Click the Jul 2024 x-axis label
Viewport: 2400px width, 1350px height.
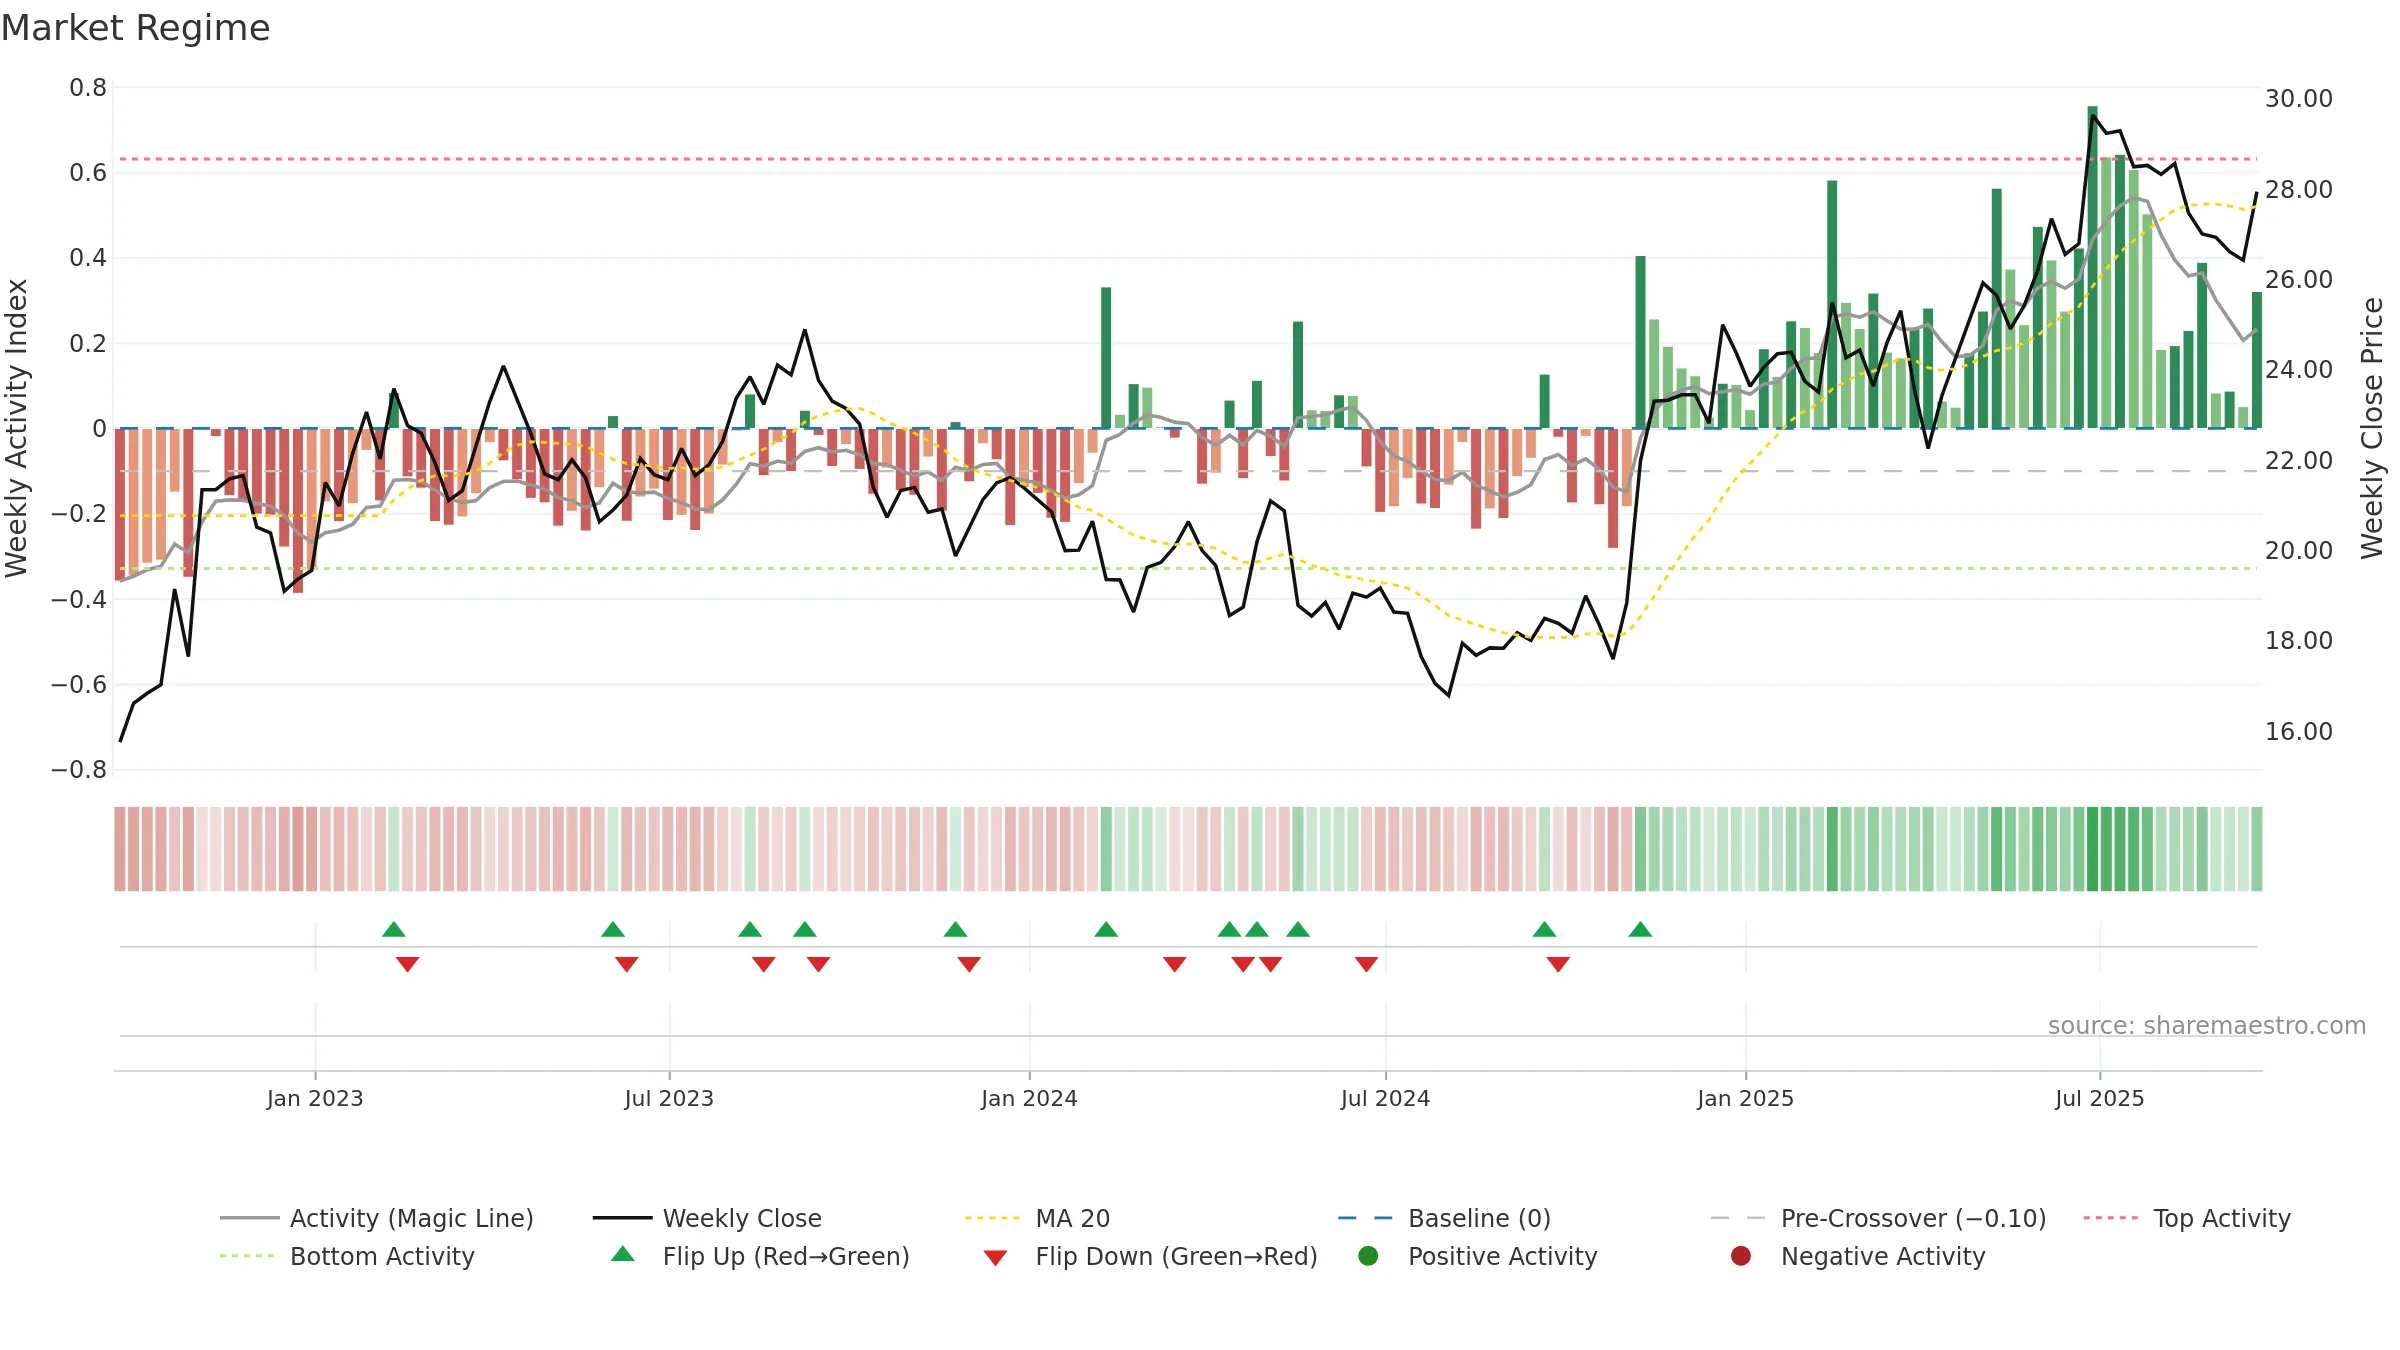pos(1385,1098)
